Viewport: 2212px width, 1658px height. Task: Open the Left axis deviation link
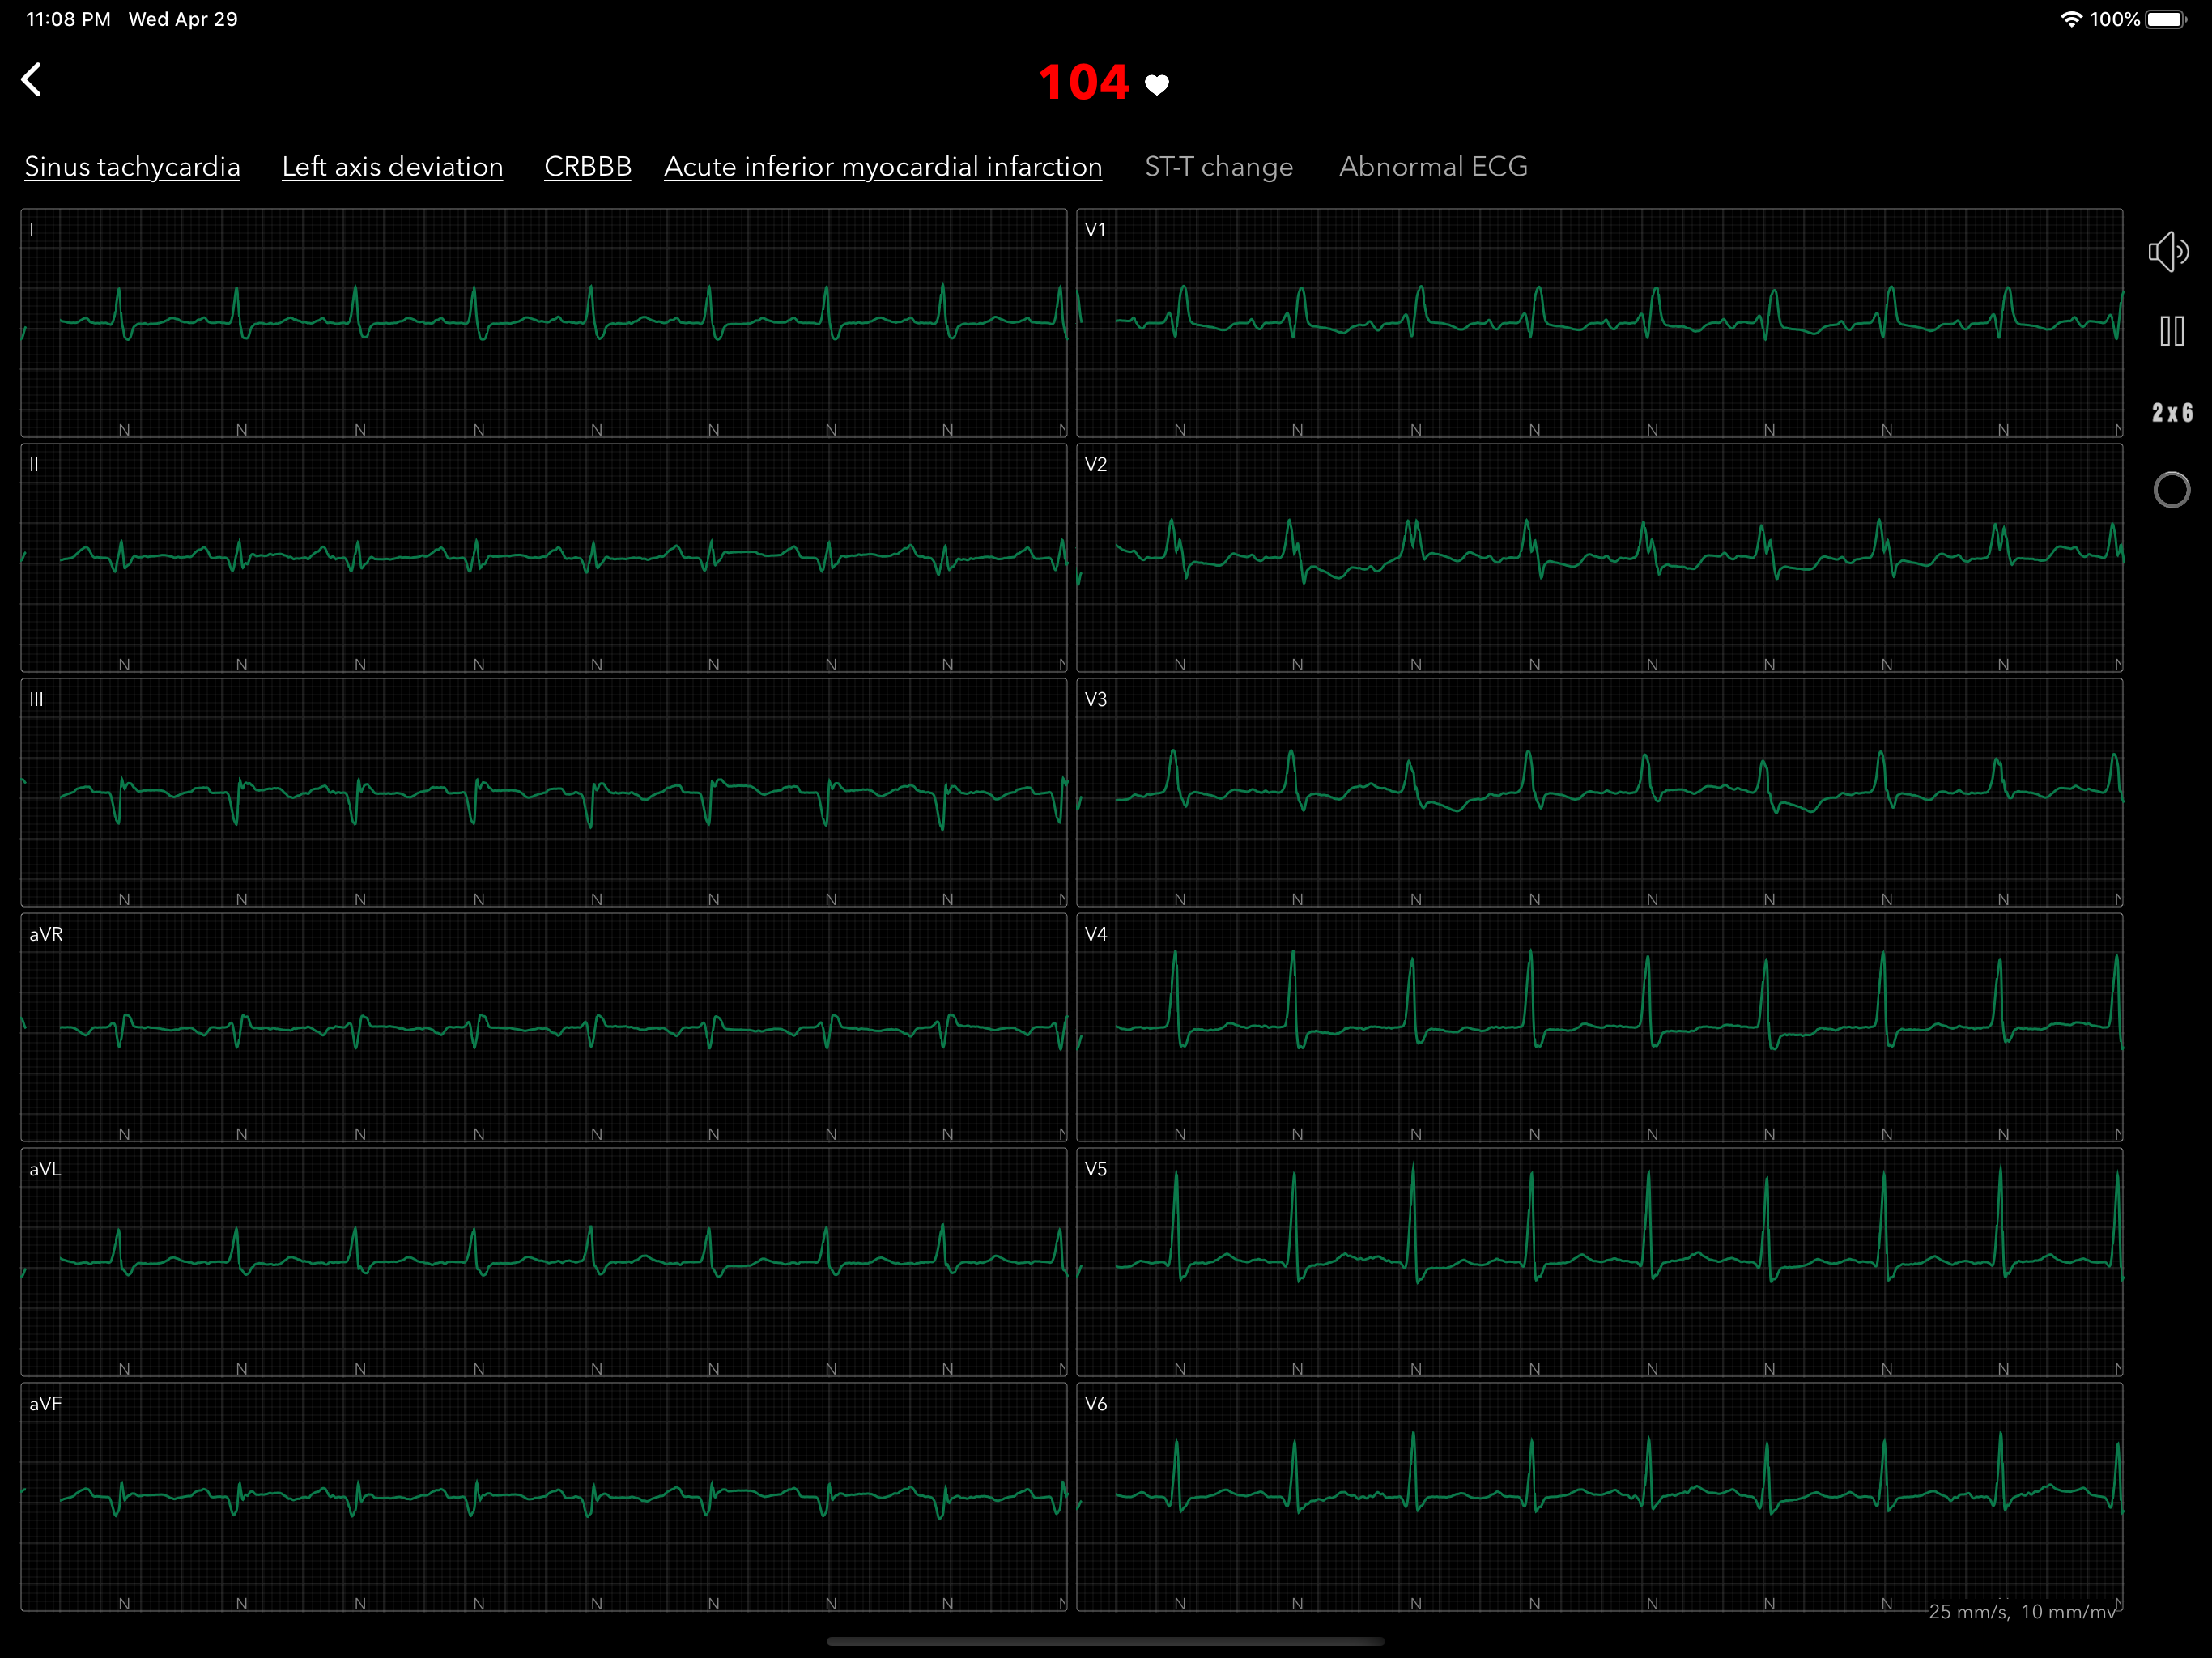(392, 167)
